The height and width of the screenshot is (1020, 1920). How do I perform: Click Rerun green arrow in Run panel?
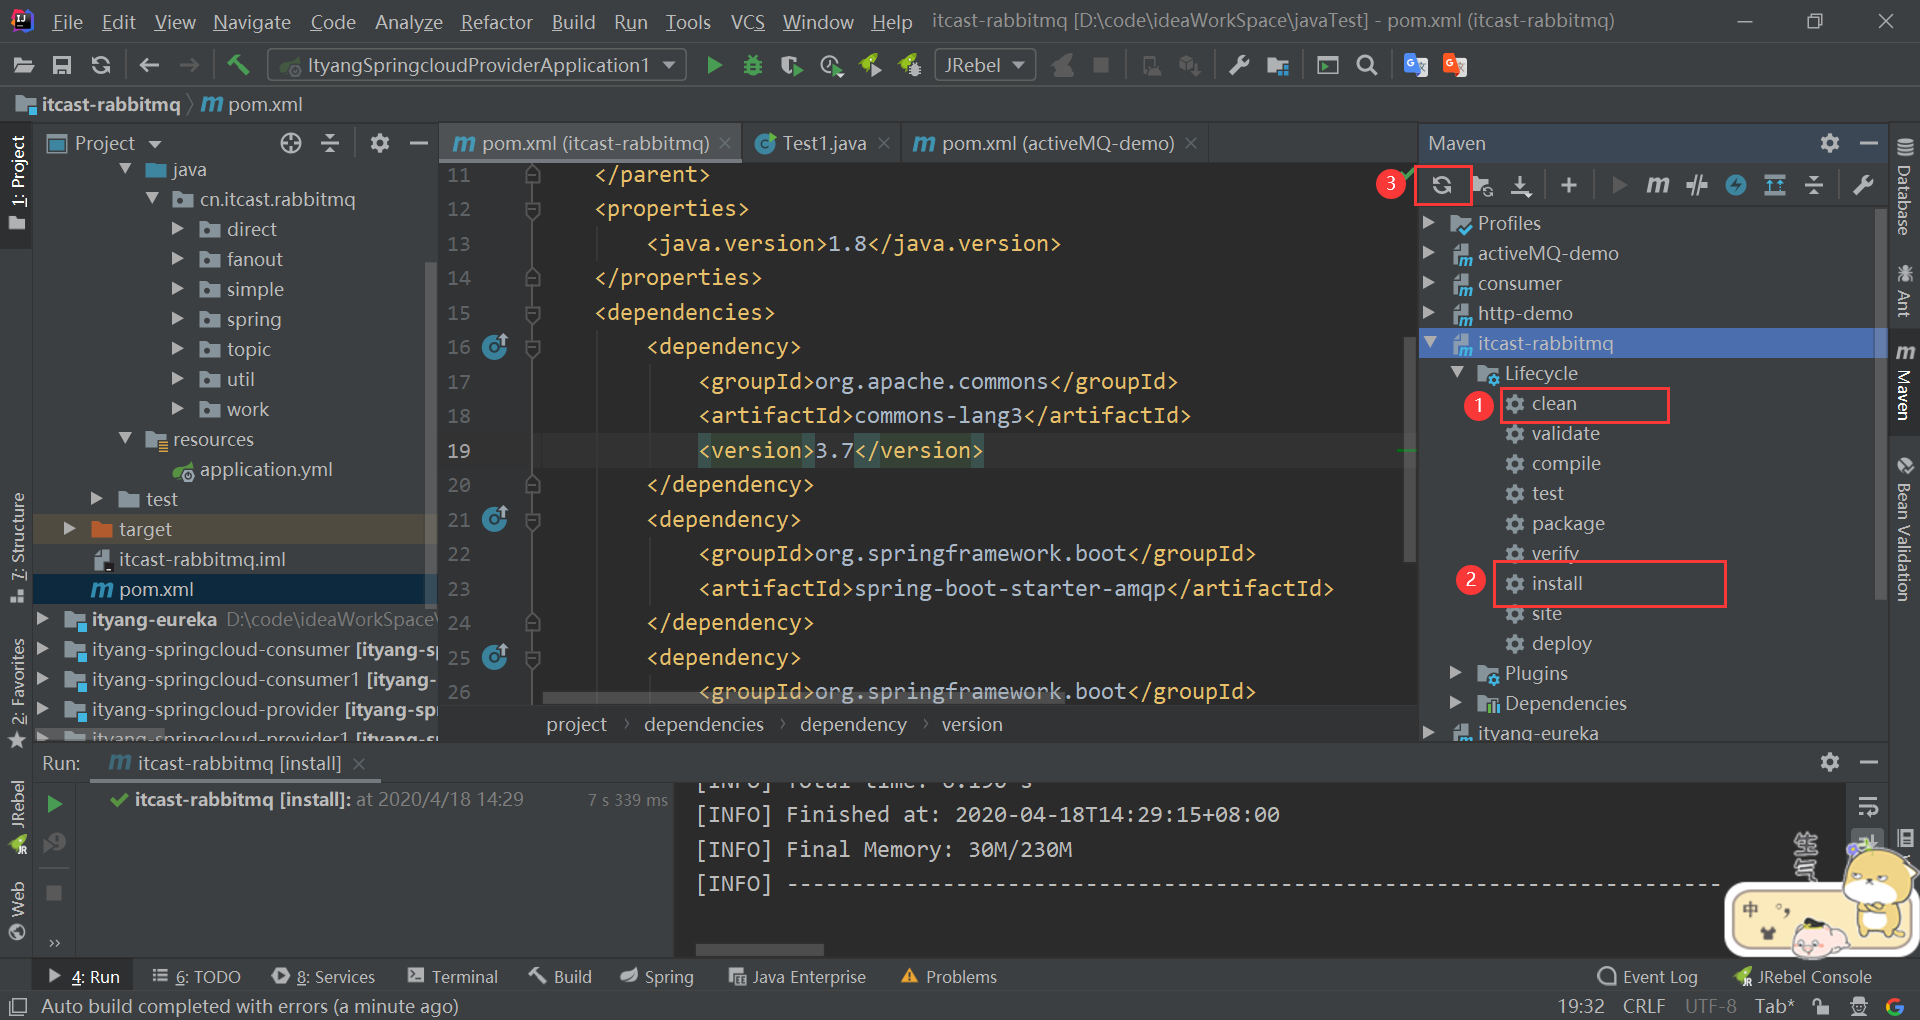54,804
